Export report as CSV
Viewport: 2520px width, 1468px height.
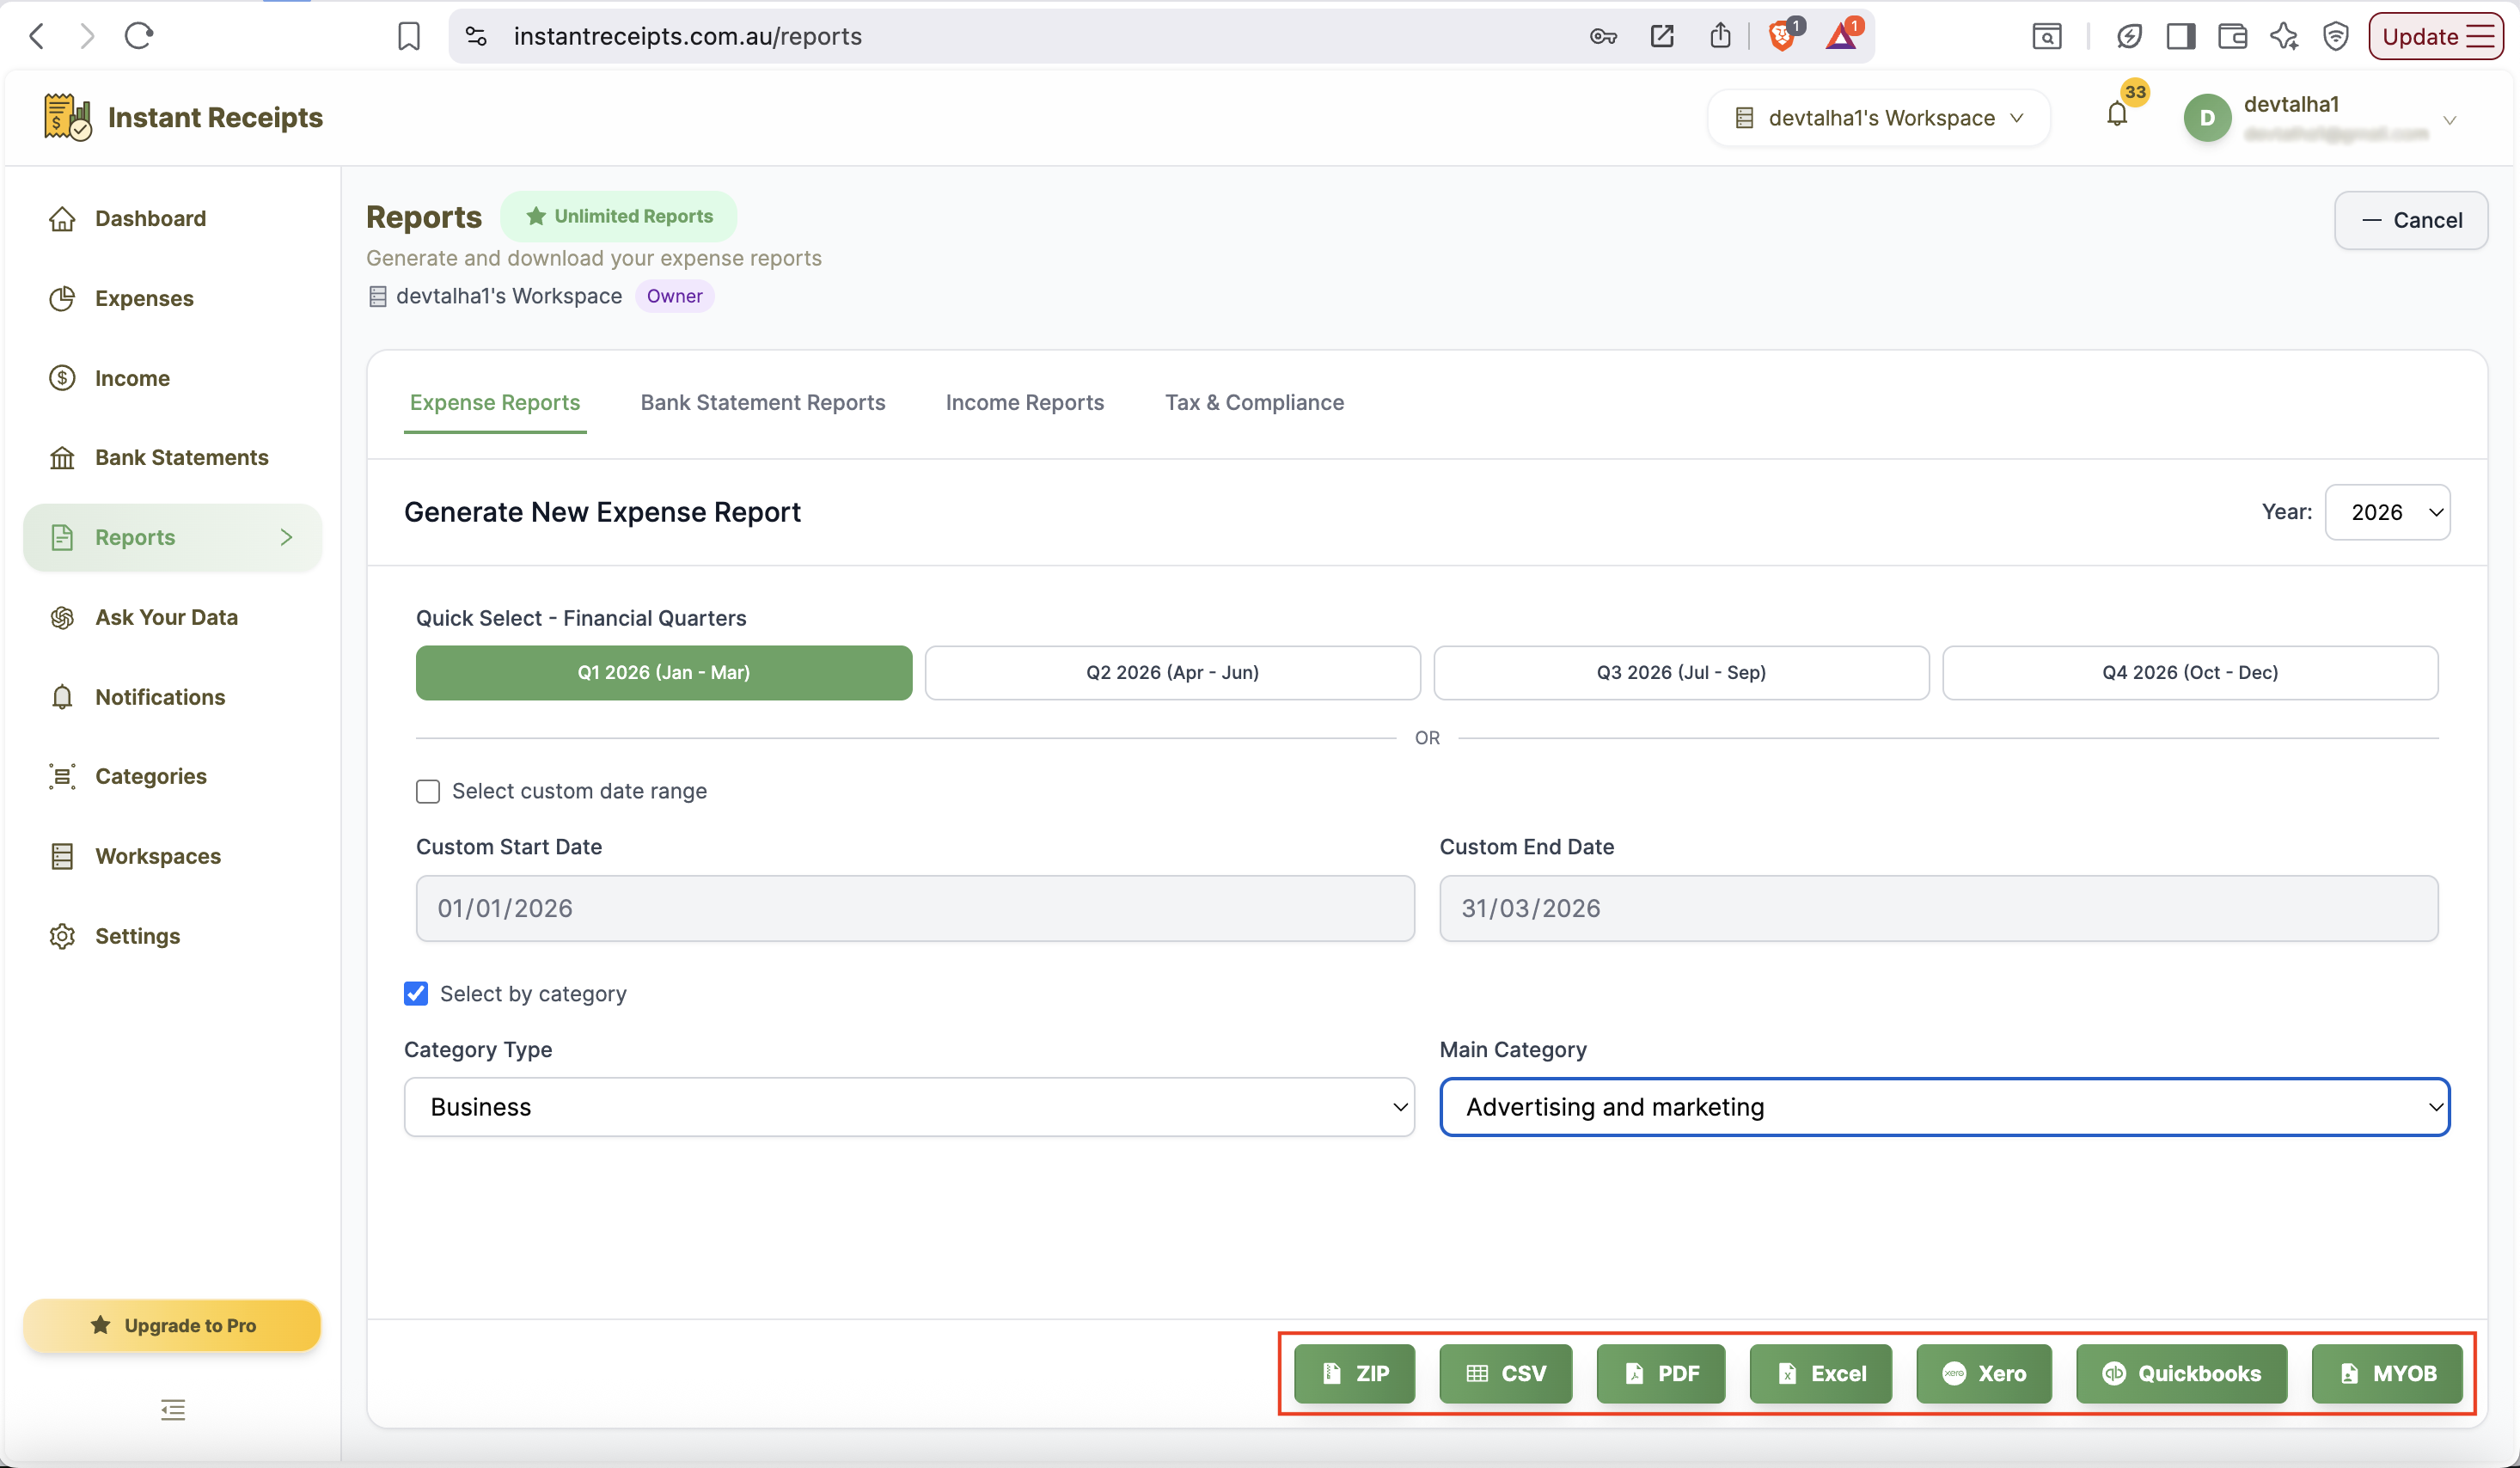point(1506,1373)
